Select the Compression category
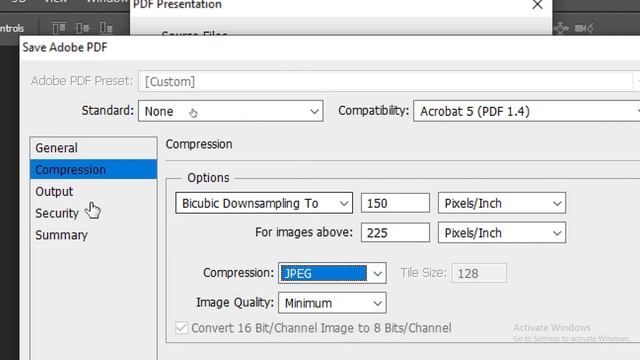640x360 pixels. tap(93, 169)
